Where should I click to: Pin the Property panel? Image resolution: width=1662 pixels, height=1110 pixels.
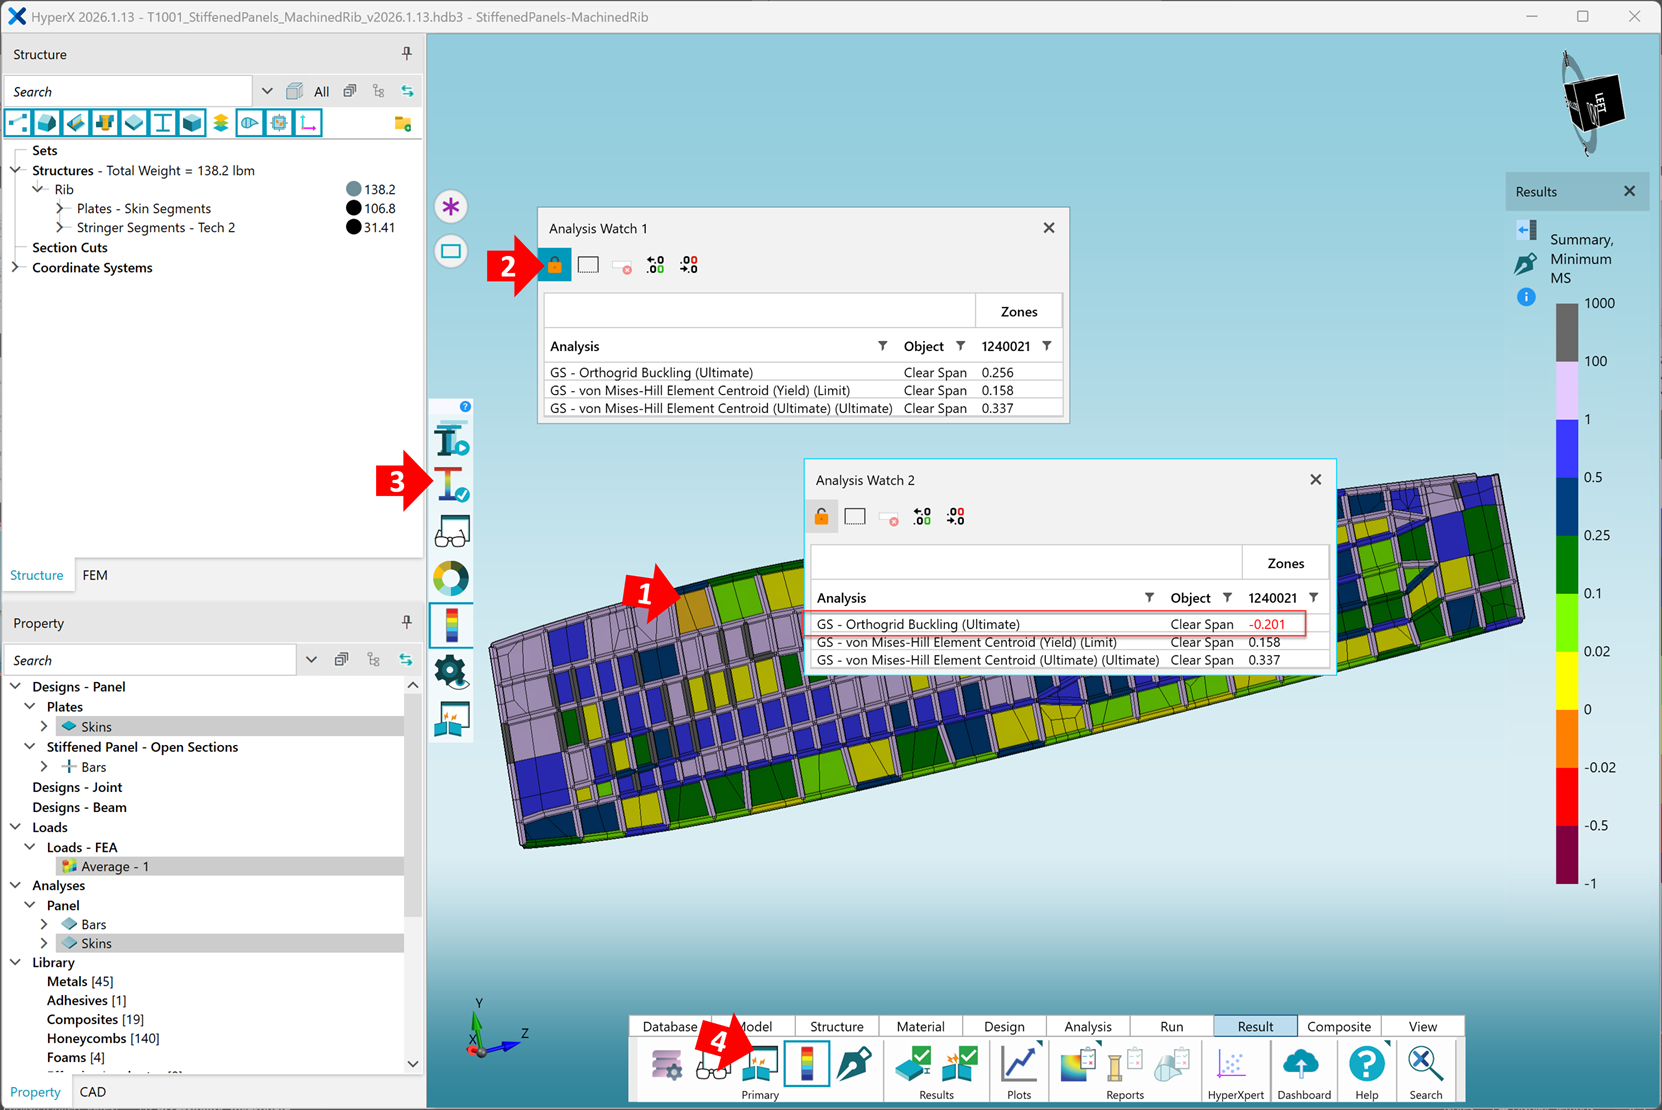pyautogui.click(x=407, y=622)
